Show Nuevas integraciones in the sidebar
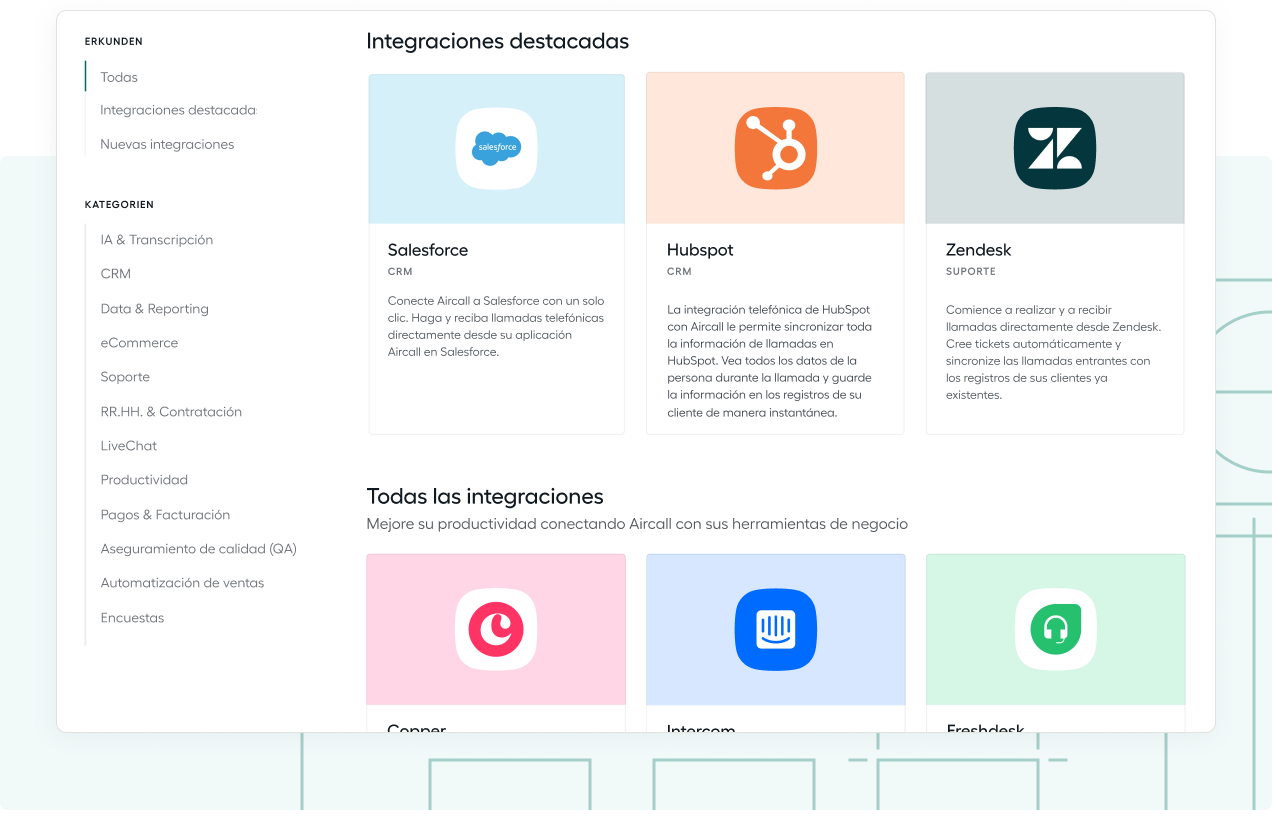The height and width of the screenshot is (818, 1272). [167, 144]
